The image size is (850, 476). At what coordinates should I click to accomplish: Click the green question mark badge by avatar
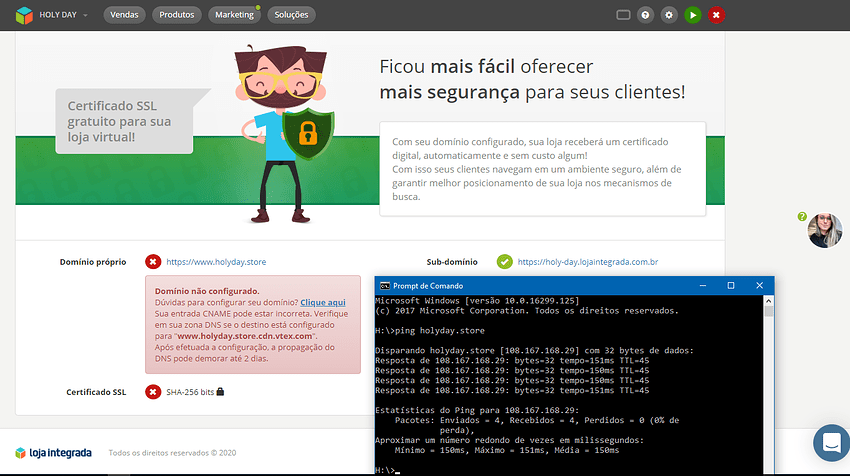click(x=802, y=217)
